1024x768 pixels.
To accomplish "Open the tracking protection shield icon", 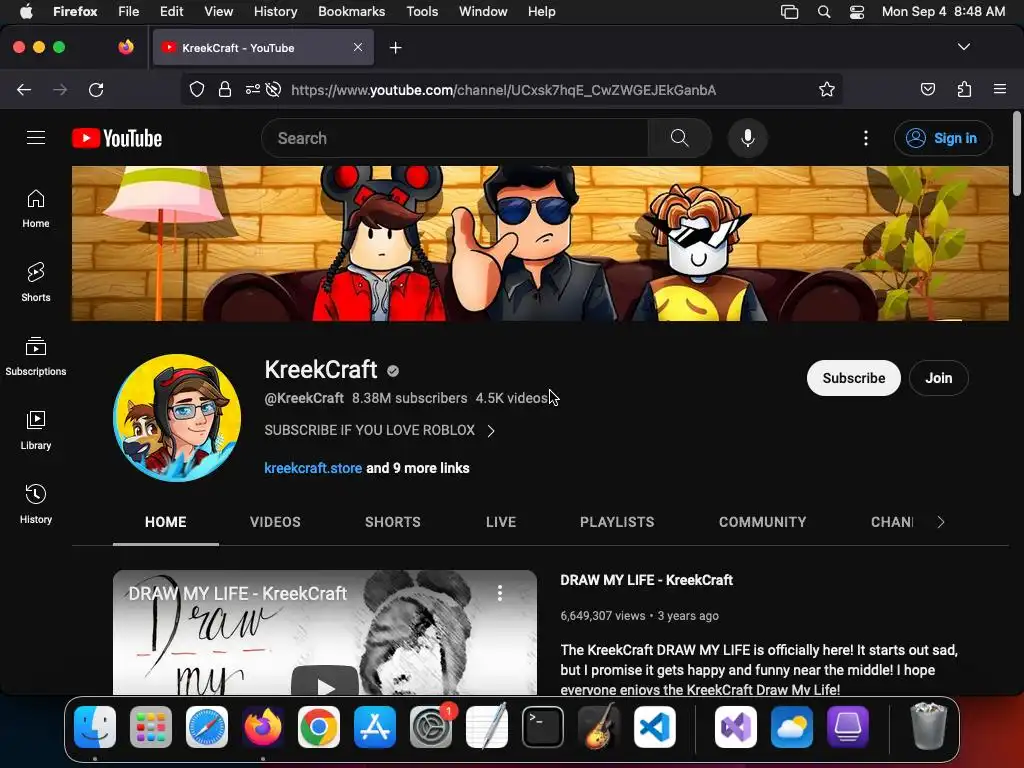I will point(197,89).
